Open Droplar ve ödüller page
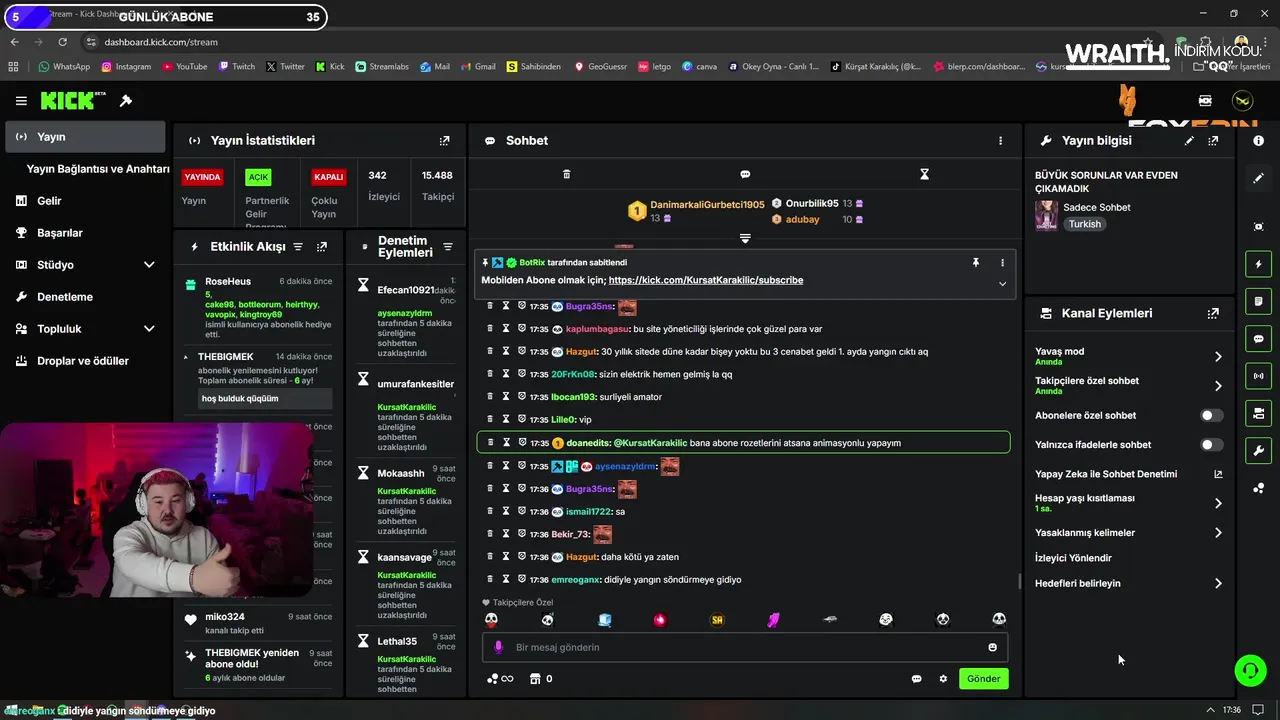This screenshot has width=1280, height=720. [85, 361]
